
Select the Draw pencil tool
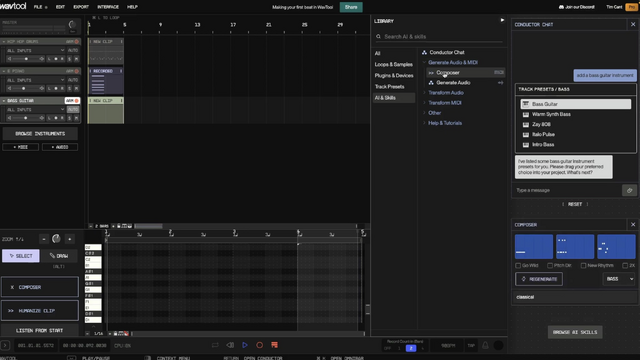click(x=60, y=256)
